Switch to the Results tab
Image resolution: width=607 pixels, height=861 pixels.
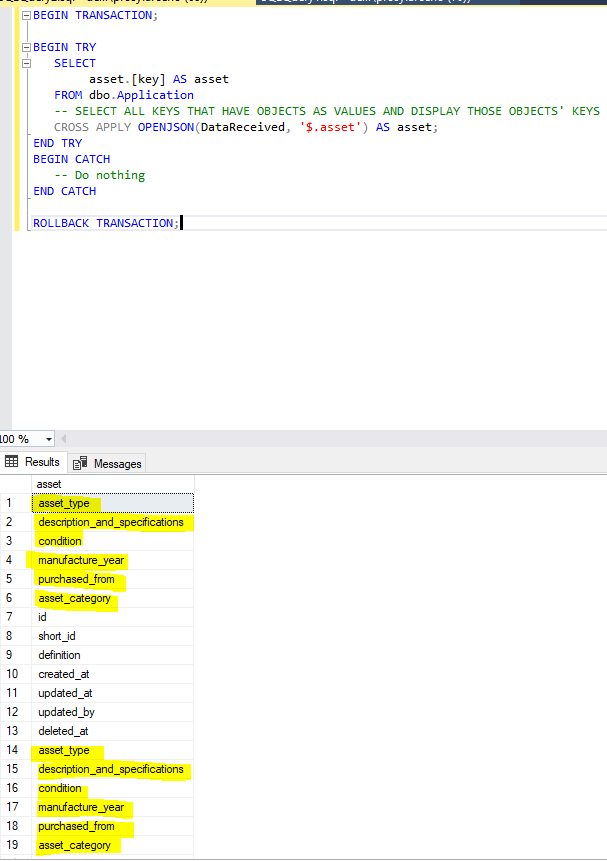(x=34, y=462)
